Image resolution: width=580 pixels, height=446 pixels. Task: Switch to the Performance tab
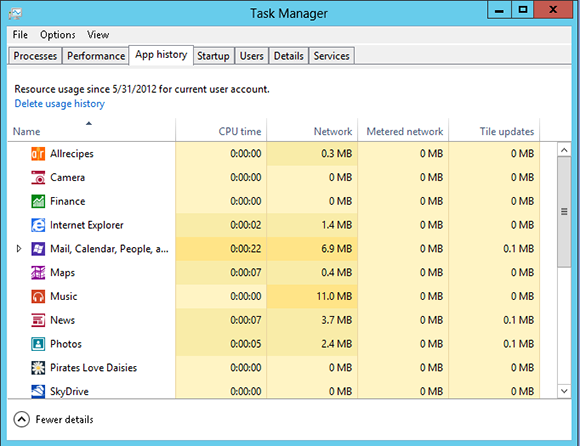pyautogui.click(x=96, y=56)
